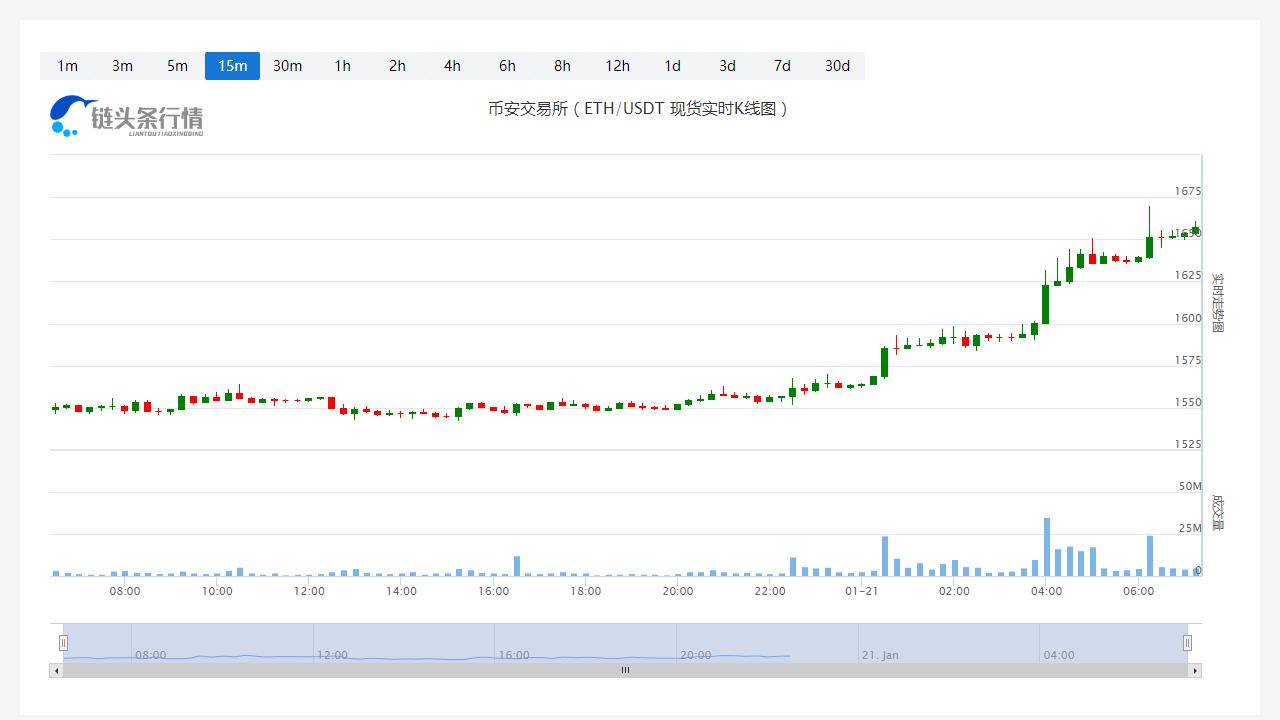Click the 16:00 label in navigator
Viewport: 1280px width, 720px height.
(514, 655)
